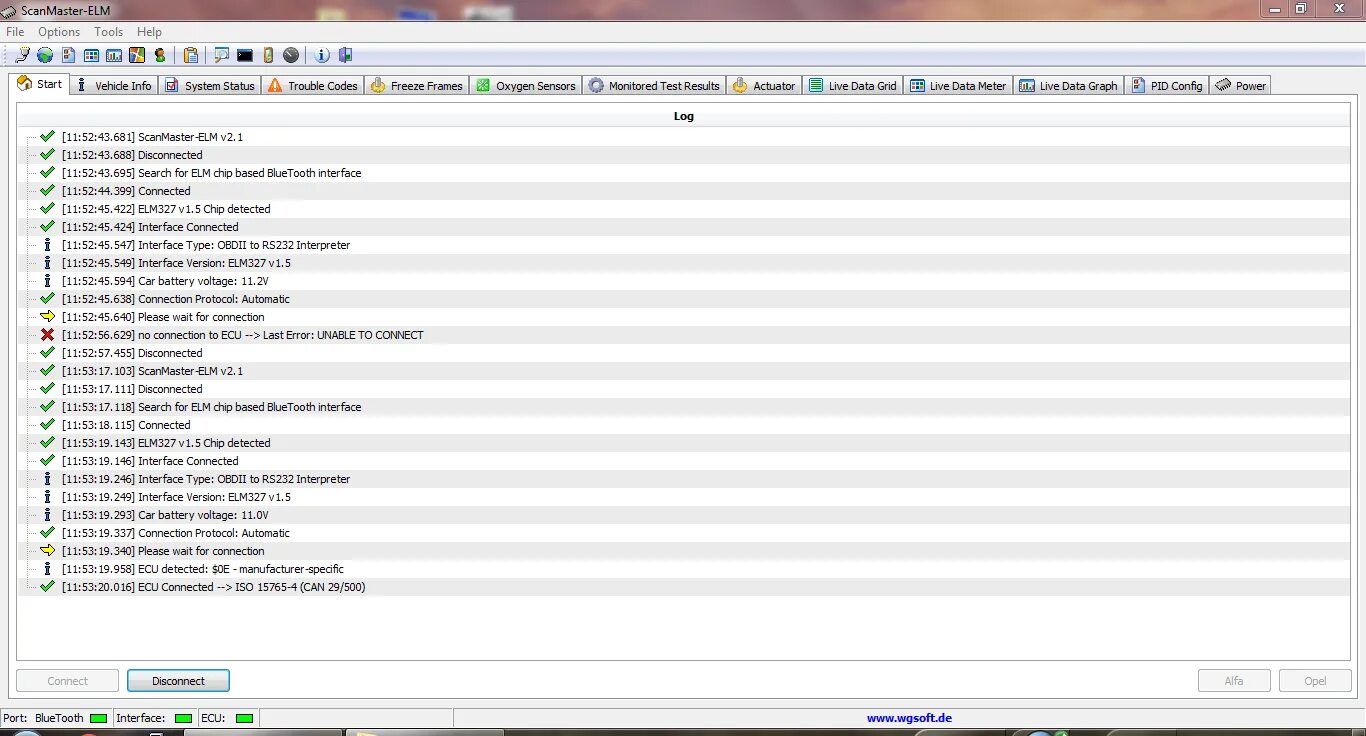Select 11:52:57.455 Disconnected log line
This screenshot has height=736, width=1366.
[x=132, y=353]
